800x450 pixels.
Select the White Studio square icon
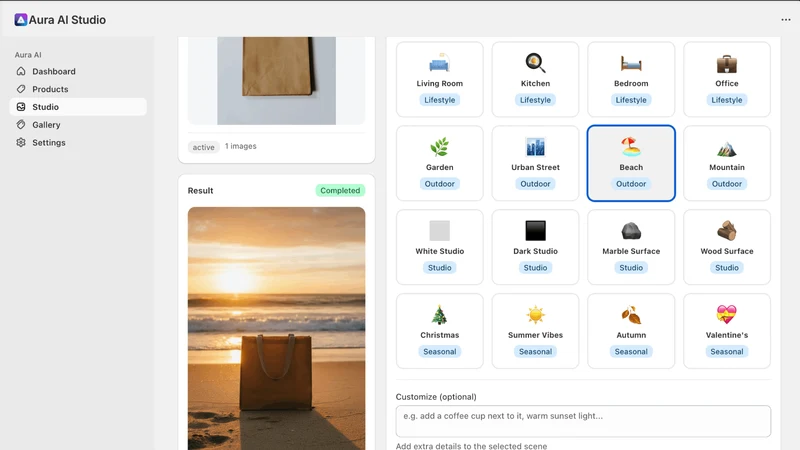[x=439, y=231]
